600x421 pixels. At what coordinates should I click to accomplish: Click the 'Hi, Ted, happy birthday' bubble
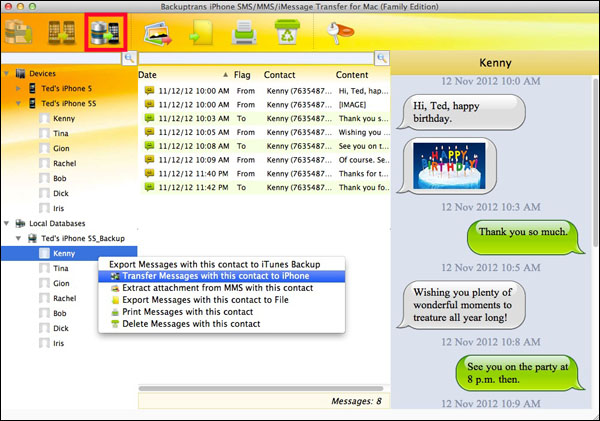(x=461, y=112)
